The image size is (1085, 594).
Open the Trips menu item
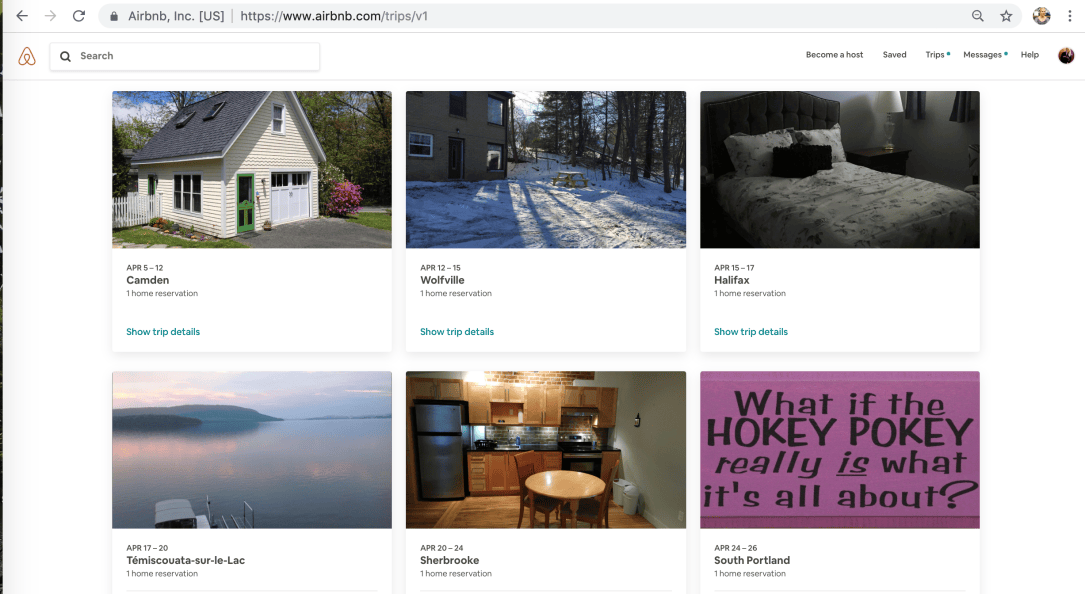pyautogui.click(x=936, y=55)
